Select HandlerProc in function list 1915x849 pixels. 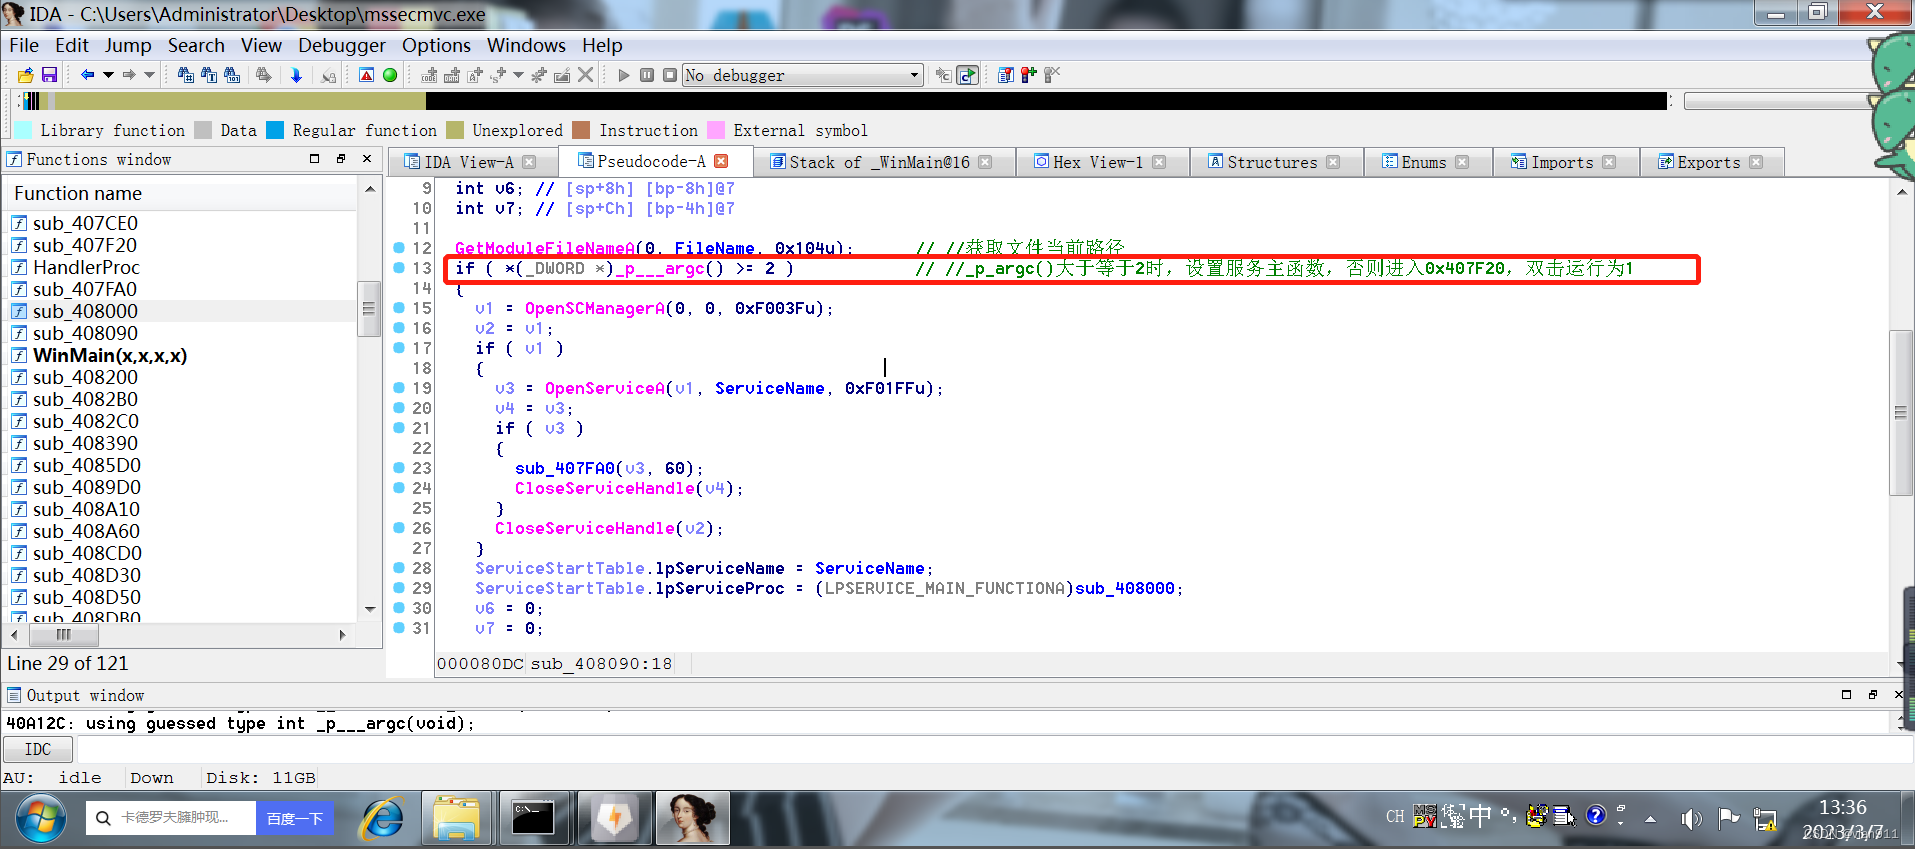click(86, 267)
